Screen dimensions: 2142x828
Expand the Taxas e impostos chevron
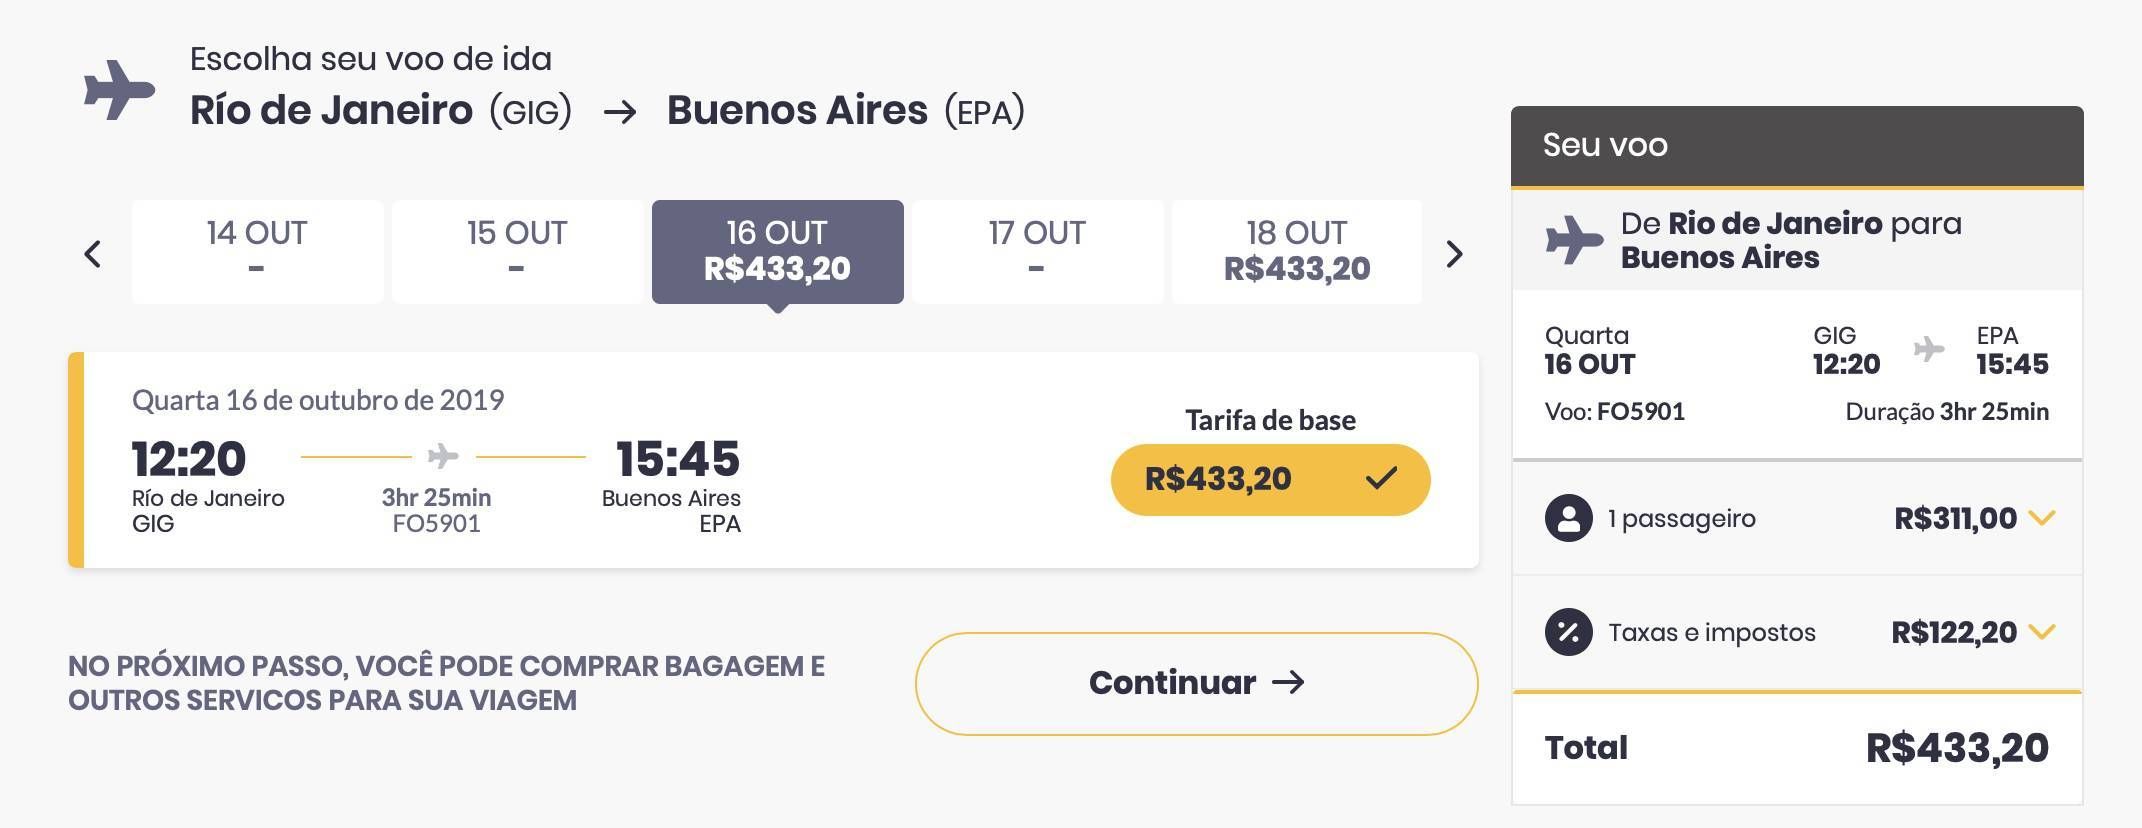tap(2041, 632)
